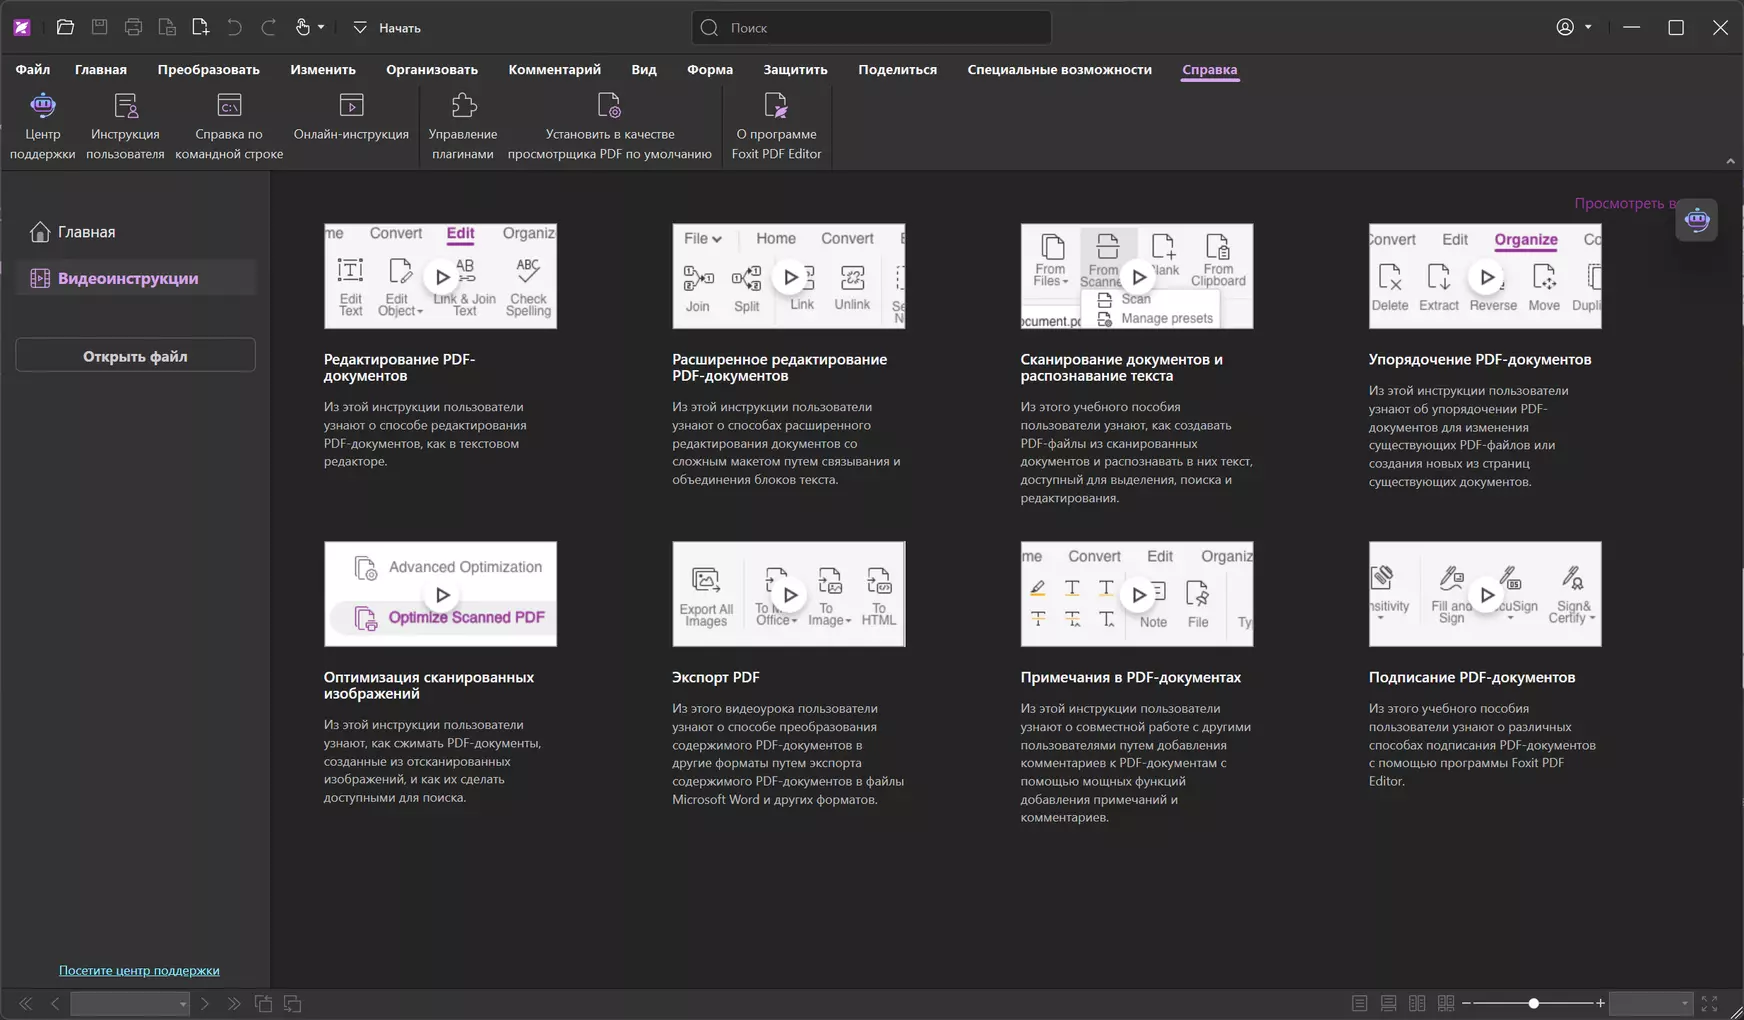Open Plugin management (Управление плагинами)
This screenshot has width=1744, height=1020.
point(463,106)
